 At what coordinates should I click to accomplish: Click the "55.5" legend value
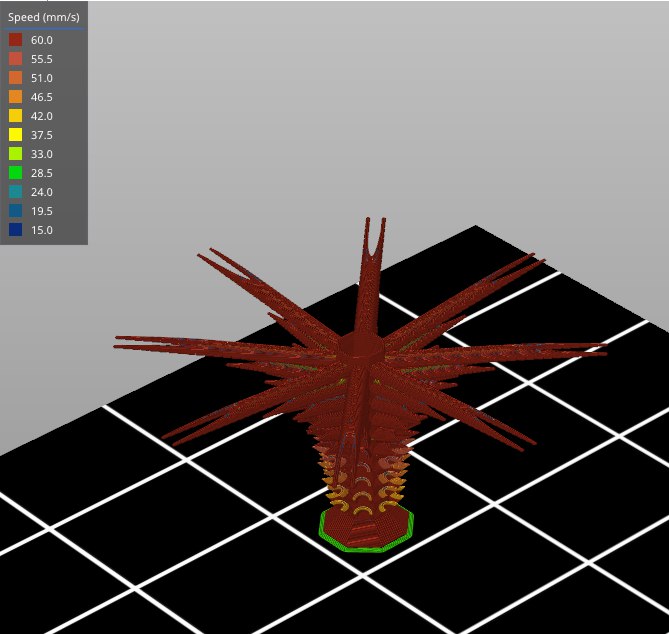(42, 59)
